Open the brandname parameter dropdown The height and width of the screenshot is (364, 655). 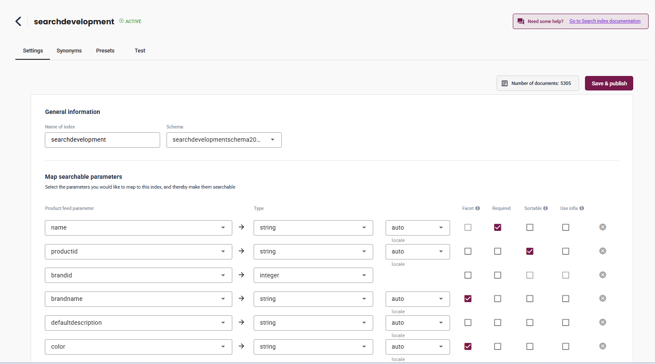(x=138, y=299)
